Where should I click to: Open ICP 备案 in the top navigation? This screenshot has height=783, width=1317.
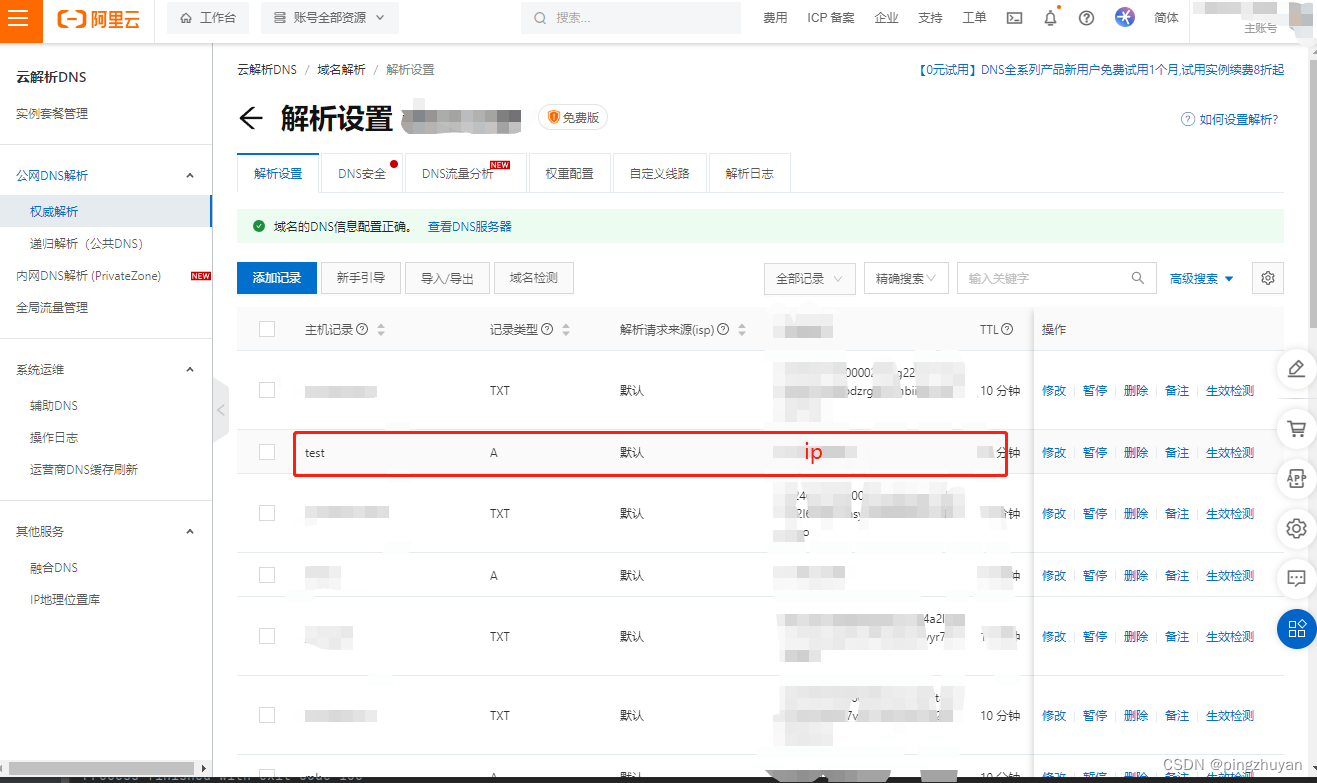coord(831,18)
